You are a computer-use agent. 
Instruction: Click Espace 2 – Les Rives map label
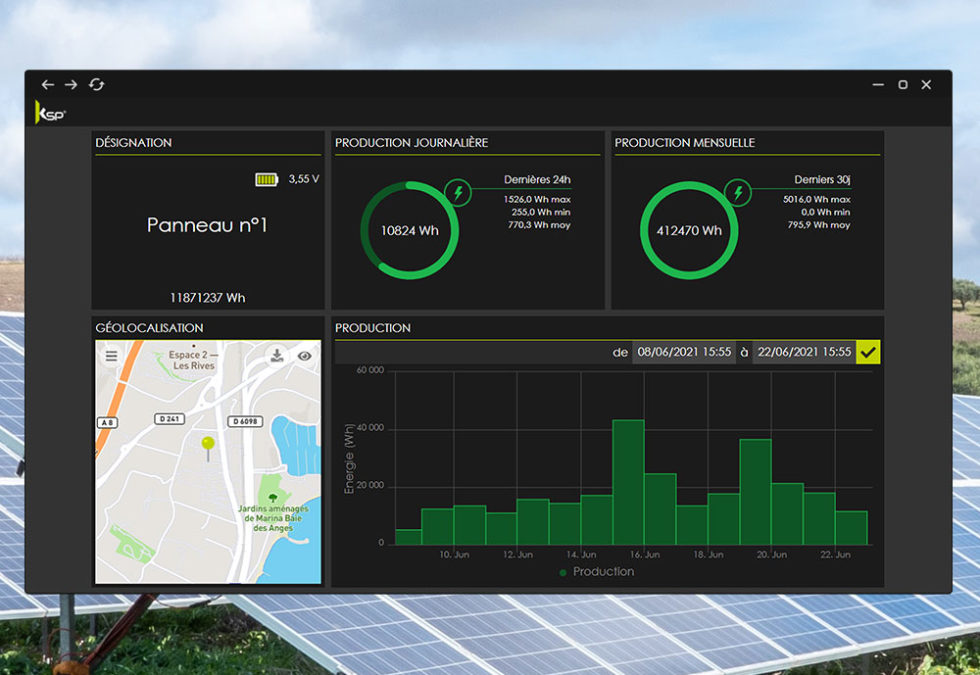pos(193,360)
